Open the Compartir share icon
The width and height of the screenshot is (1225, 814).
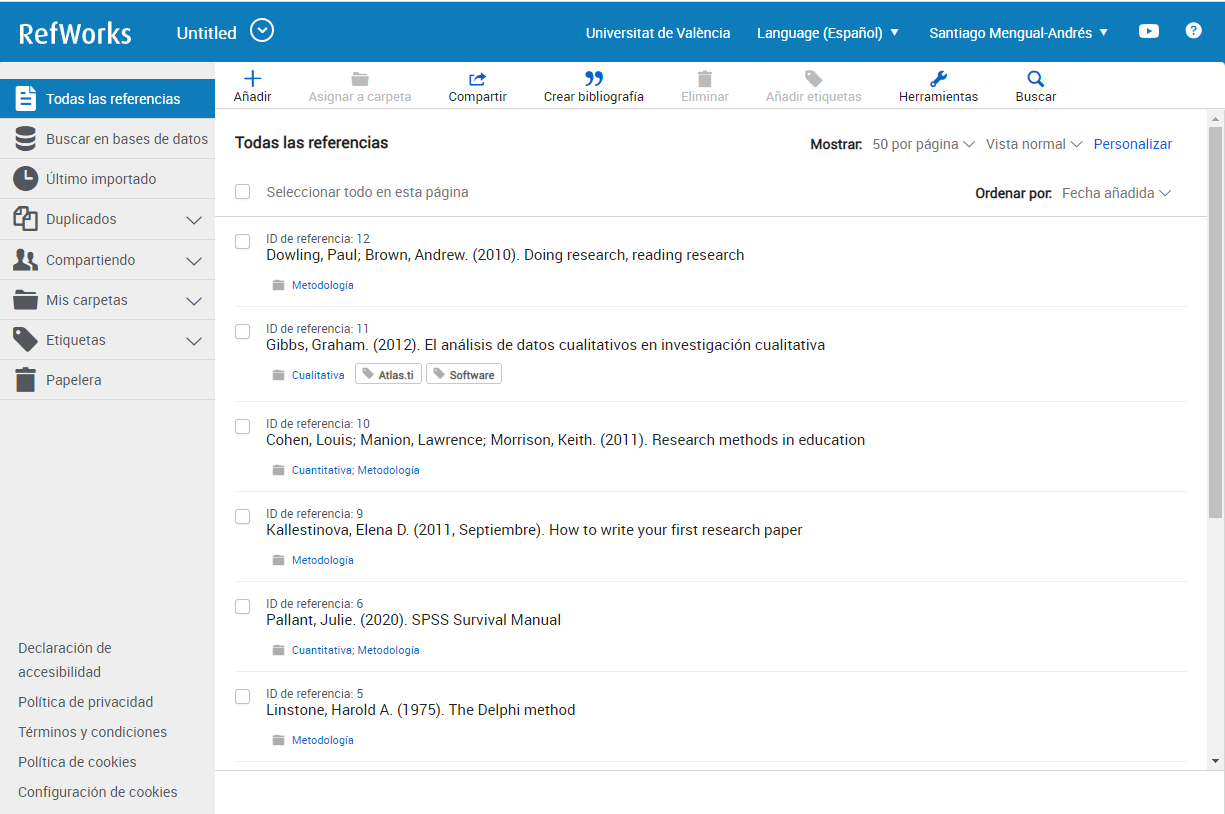click(x=477, y=79)
